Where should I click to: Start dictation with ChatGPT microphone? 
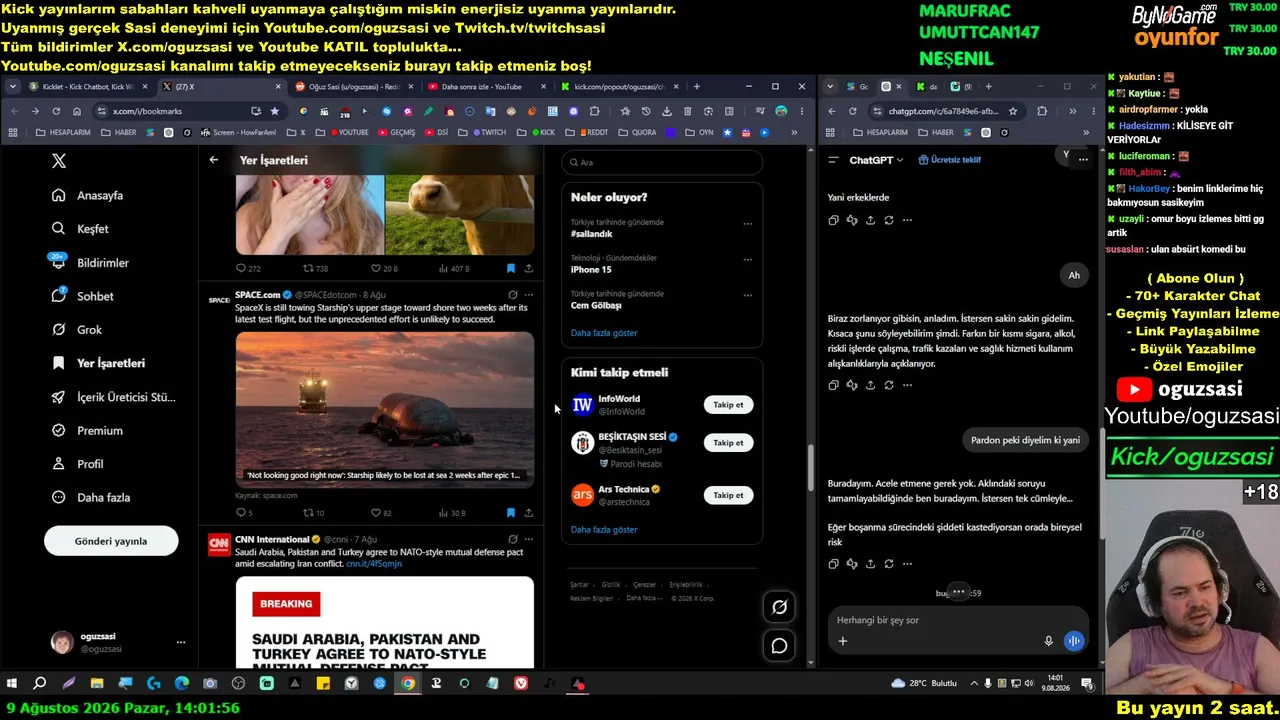(x=1048, y=641)
